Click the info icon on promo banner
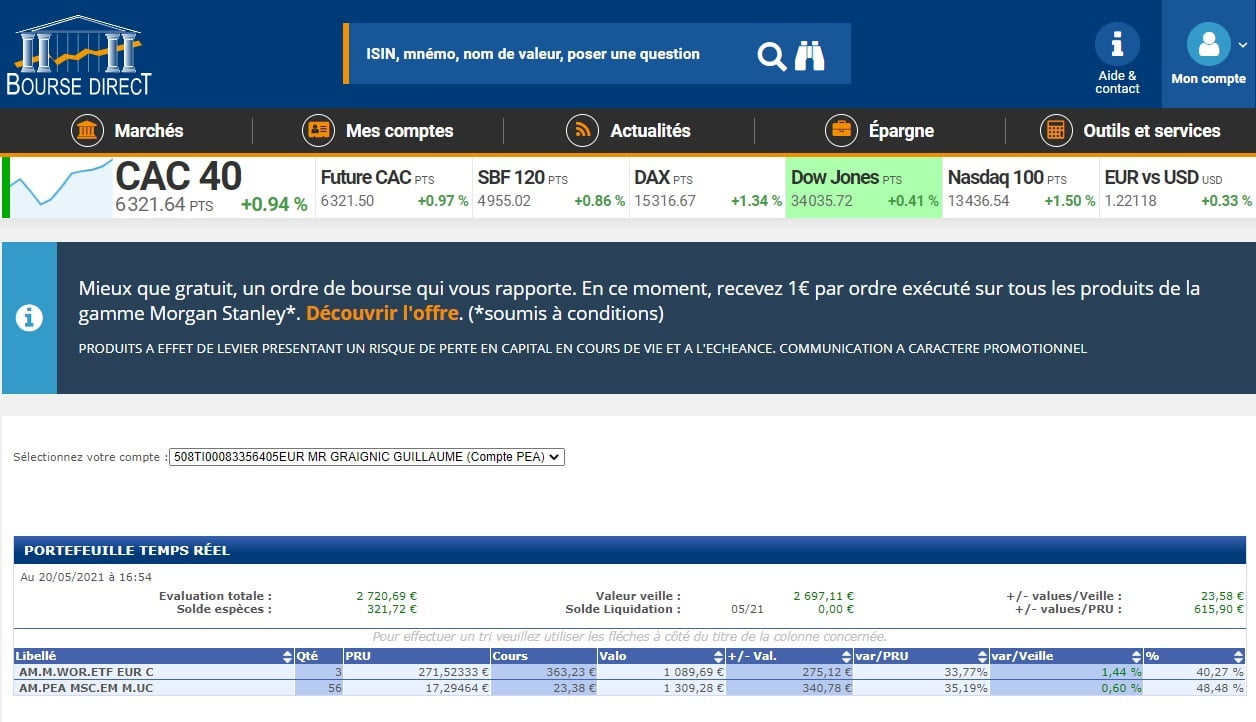 pos(29,318)
